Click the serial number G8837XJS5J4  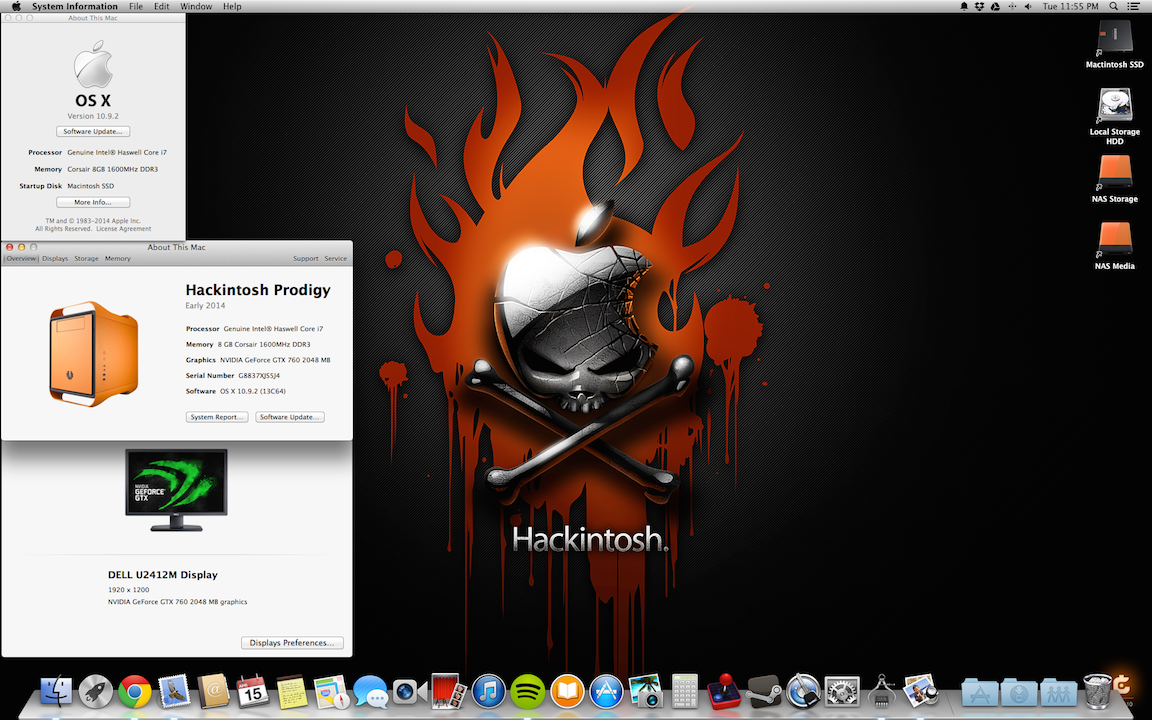(259, 375)
